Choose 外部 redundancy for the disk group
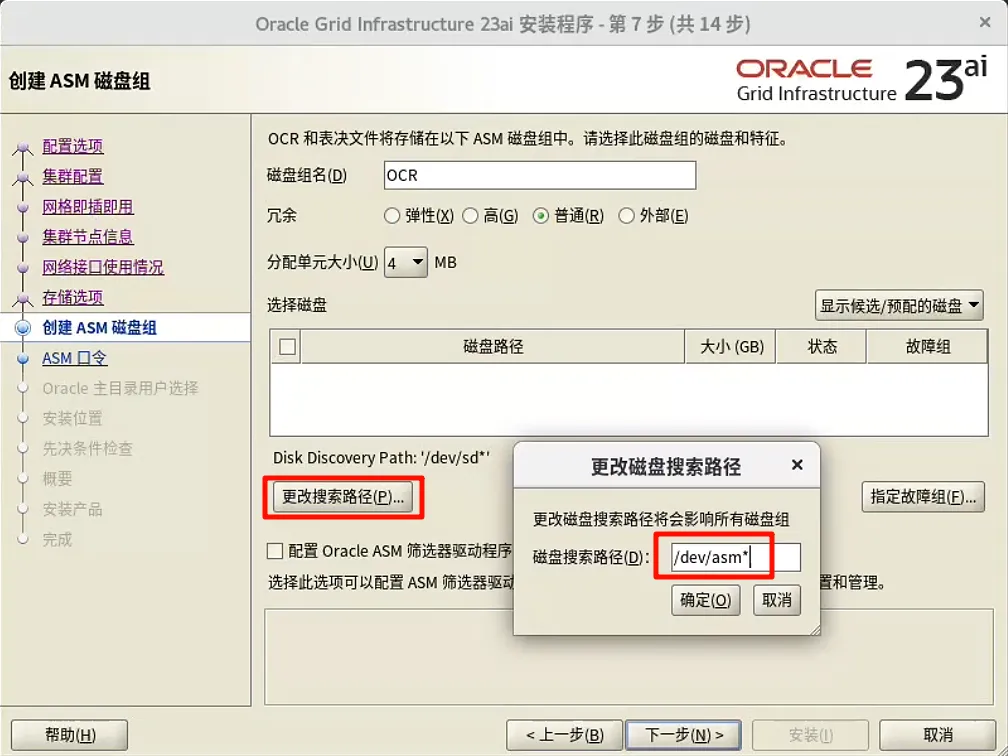The height and width of the screenshot is (756, 1008). pyautogui.click(x=626, y=214)
